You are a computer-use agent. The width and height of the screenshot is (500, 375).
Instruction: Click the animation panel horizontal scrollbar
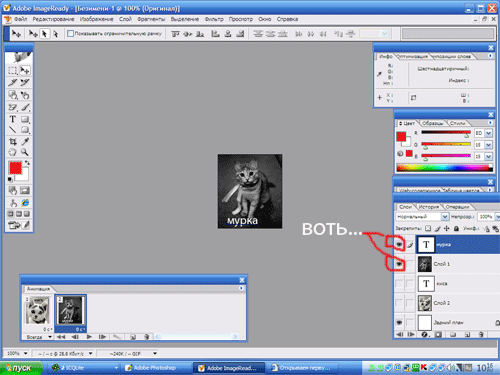click(x=197, y=337)
